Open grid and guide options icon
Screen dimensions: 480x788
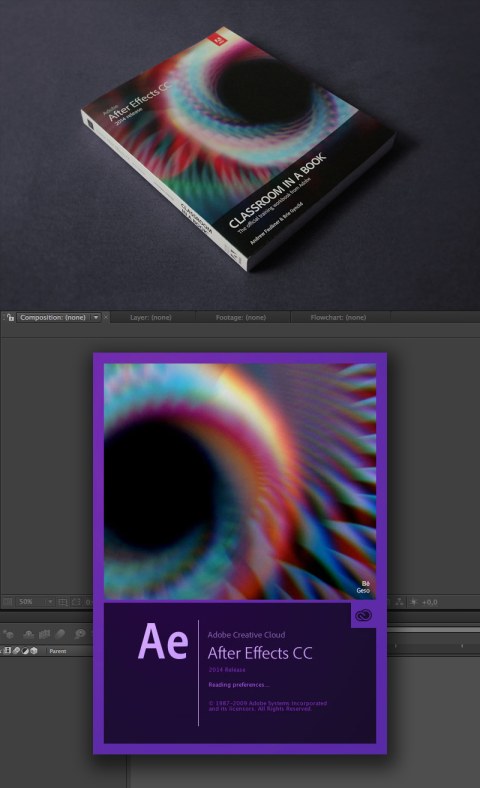(63, 602)
